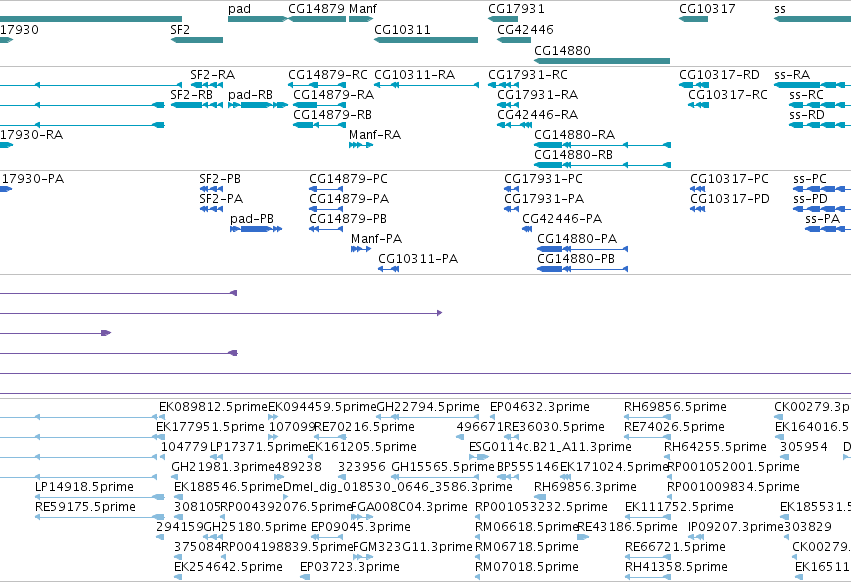Select transcript CG10311-RA
This screenshot has height=582, width=851.
click(427, 85)
